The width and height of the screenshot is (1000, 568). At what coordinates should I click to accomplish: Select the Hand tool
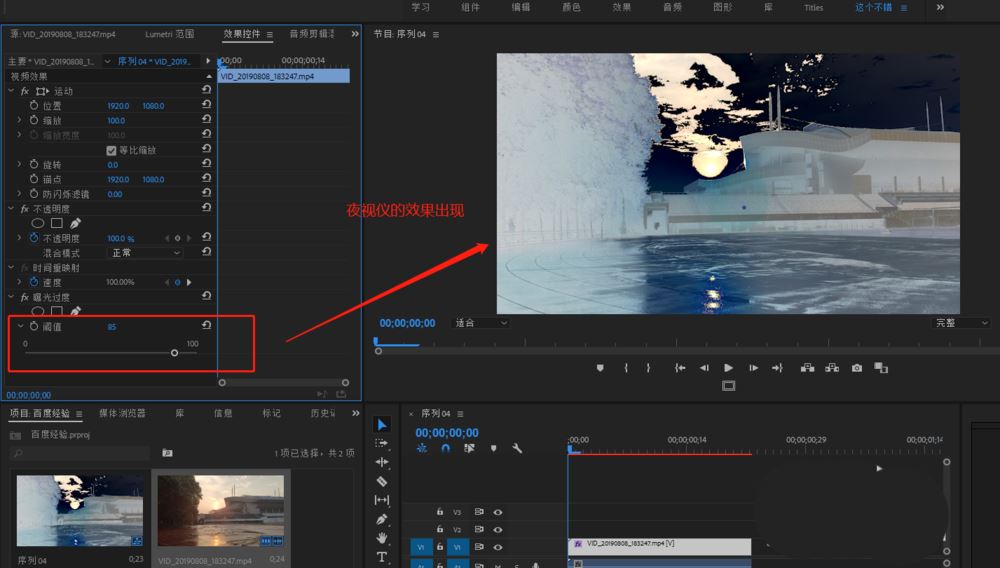point(381,538)
